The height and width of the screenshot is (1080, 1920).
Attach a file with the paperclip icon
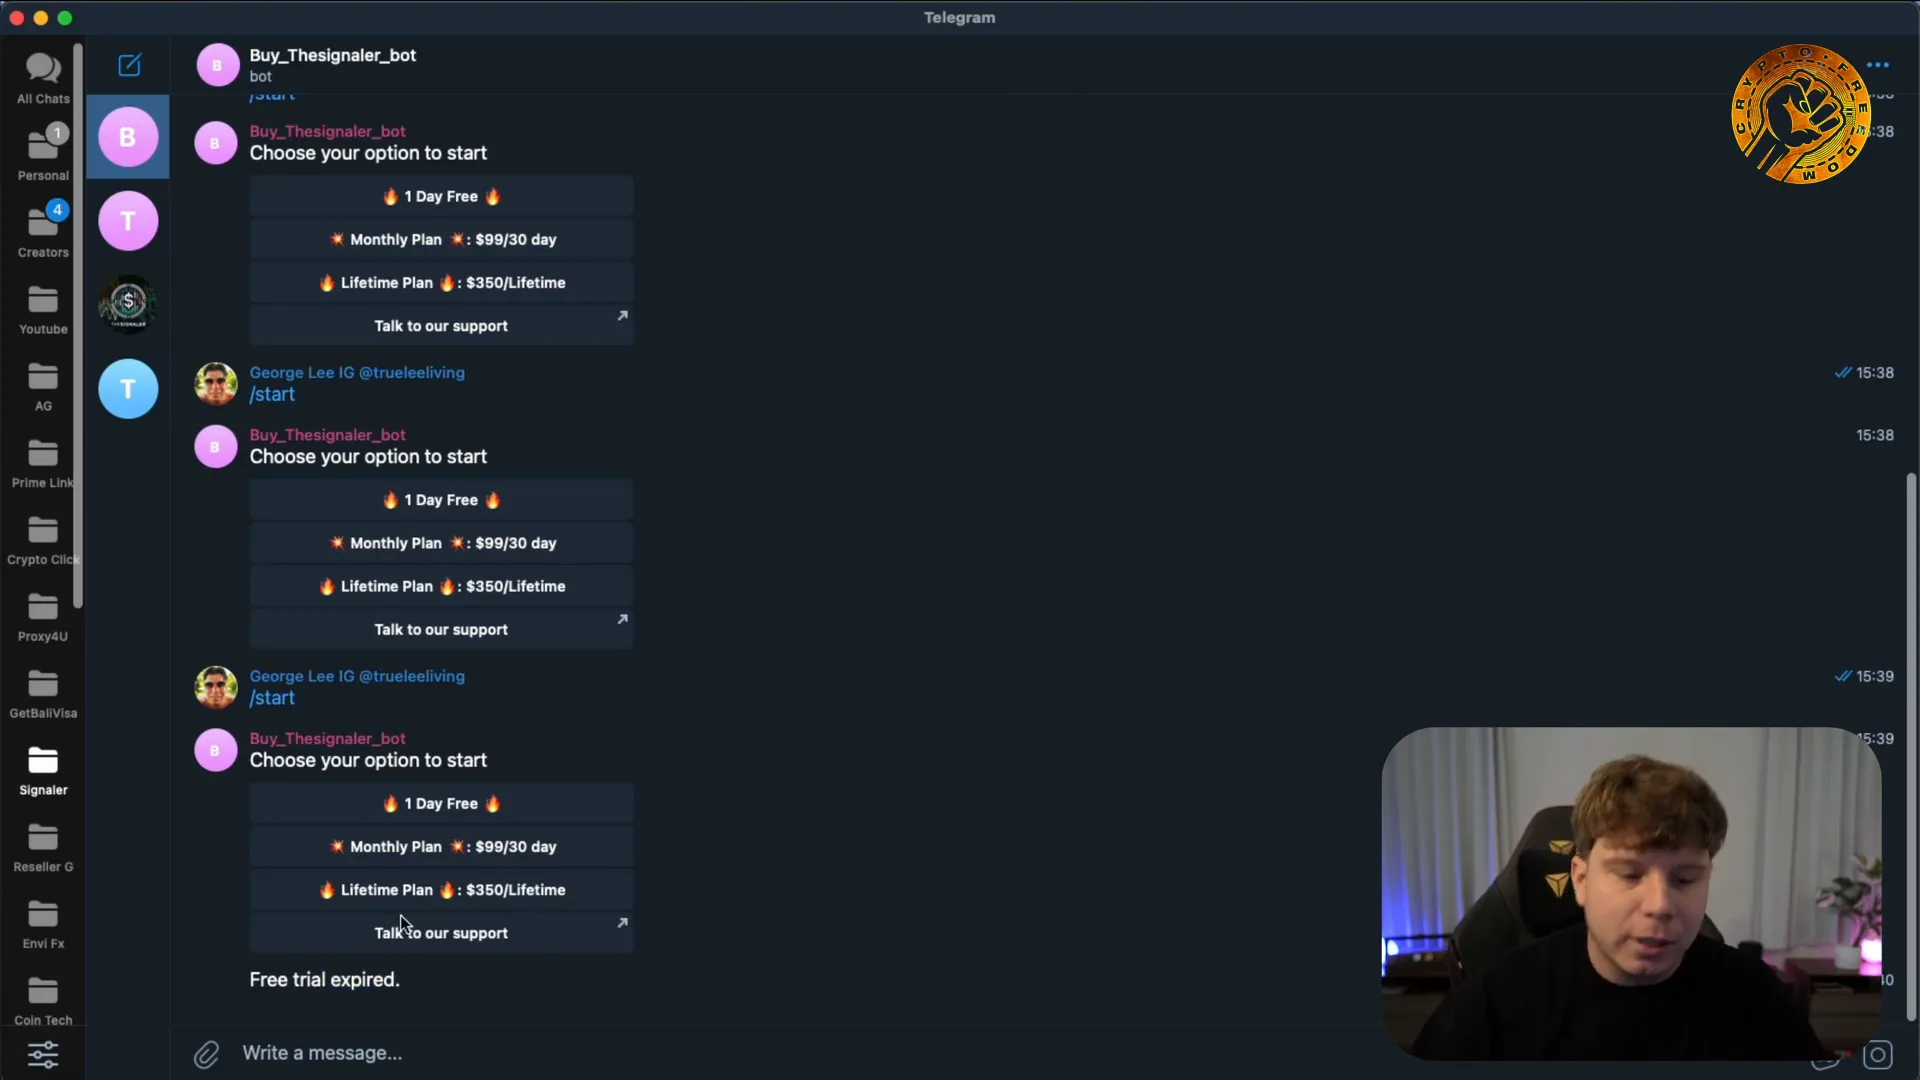[x=206, y=1054]
